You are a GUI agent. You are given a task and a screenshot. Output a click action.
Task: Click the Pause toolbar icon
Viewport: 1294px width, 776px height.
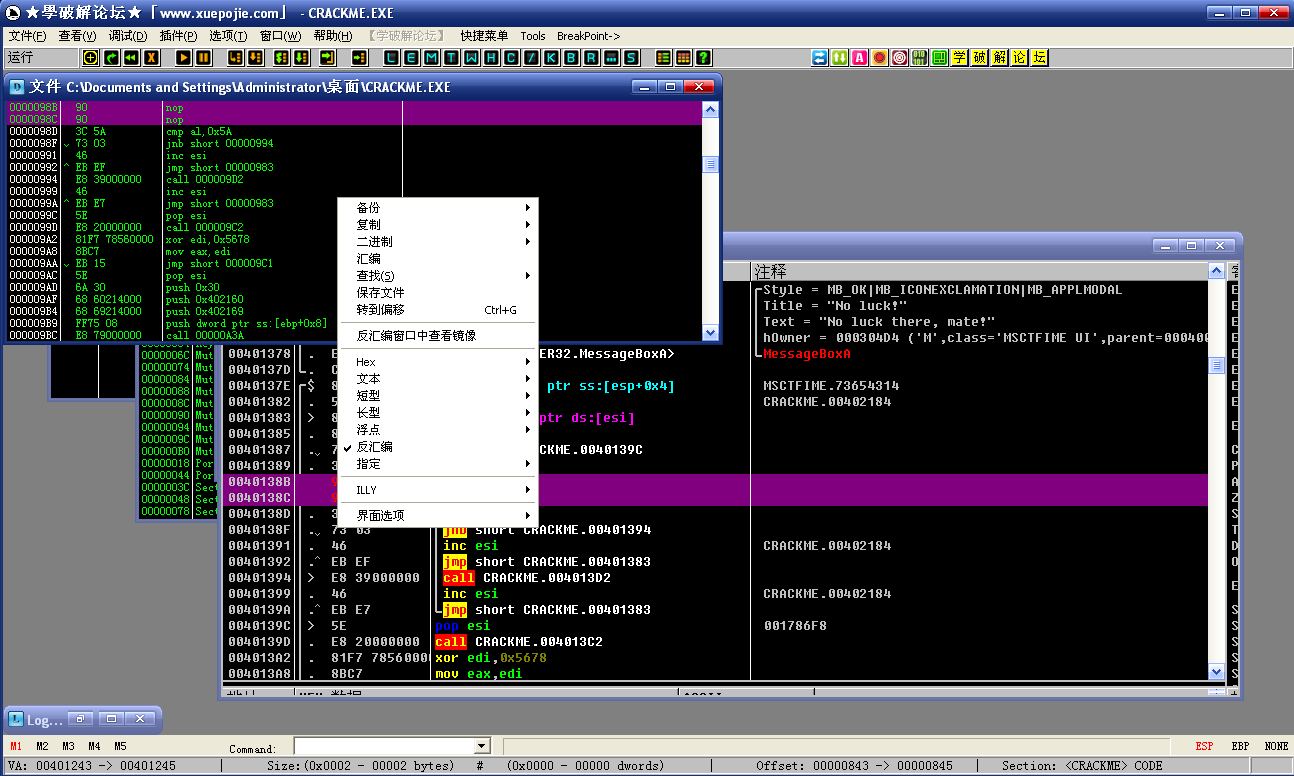[203, 58]
